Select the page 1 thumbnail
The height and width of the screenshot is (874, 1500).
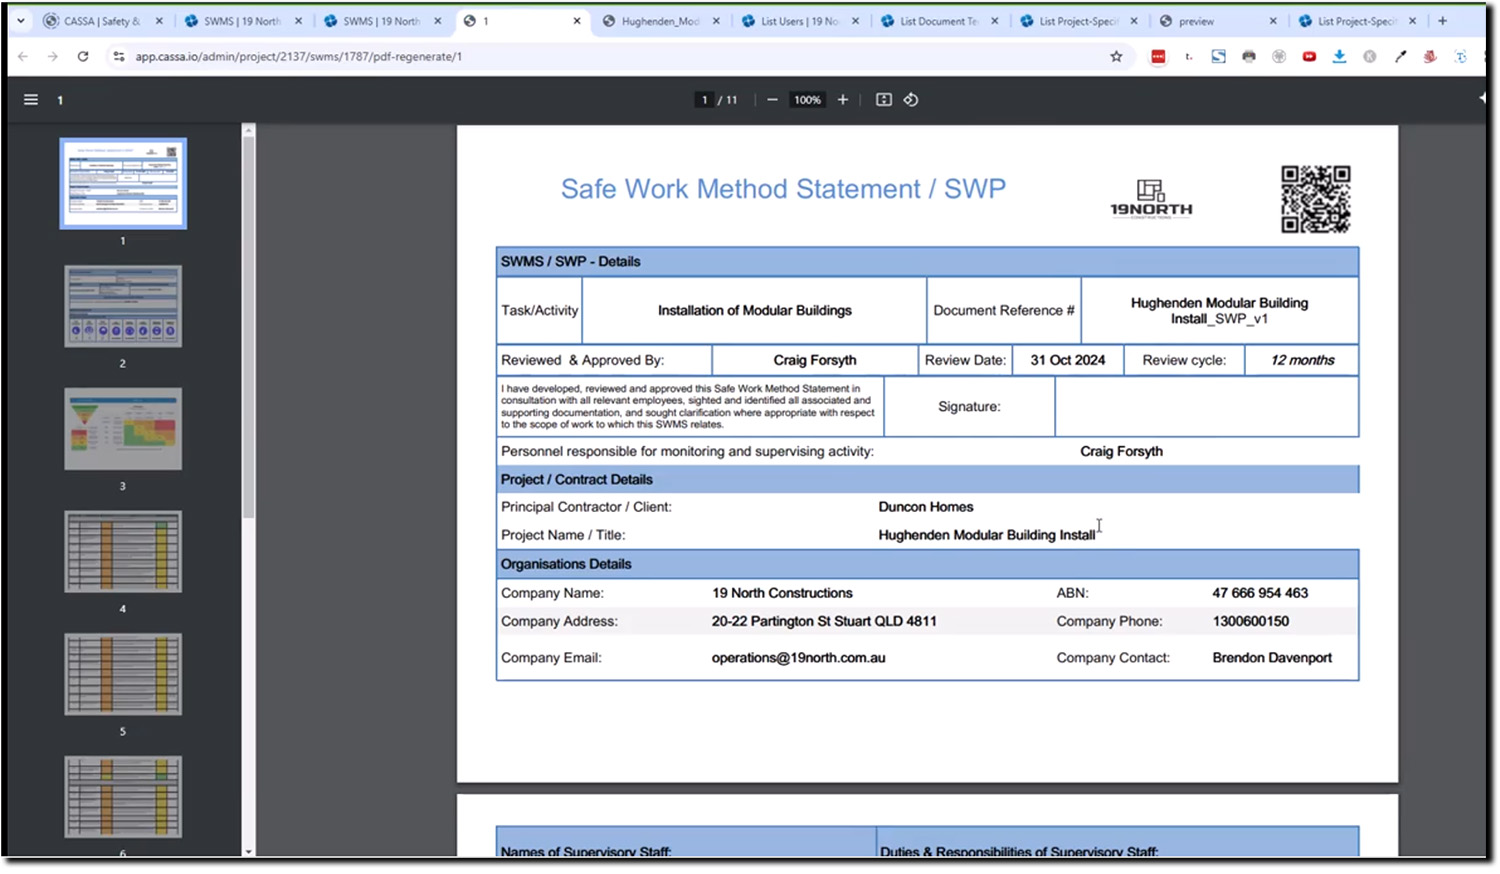[x=123, y=184]
